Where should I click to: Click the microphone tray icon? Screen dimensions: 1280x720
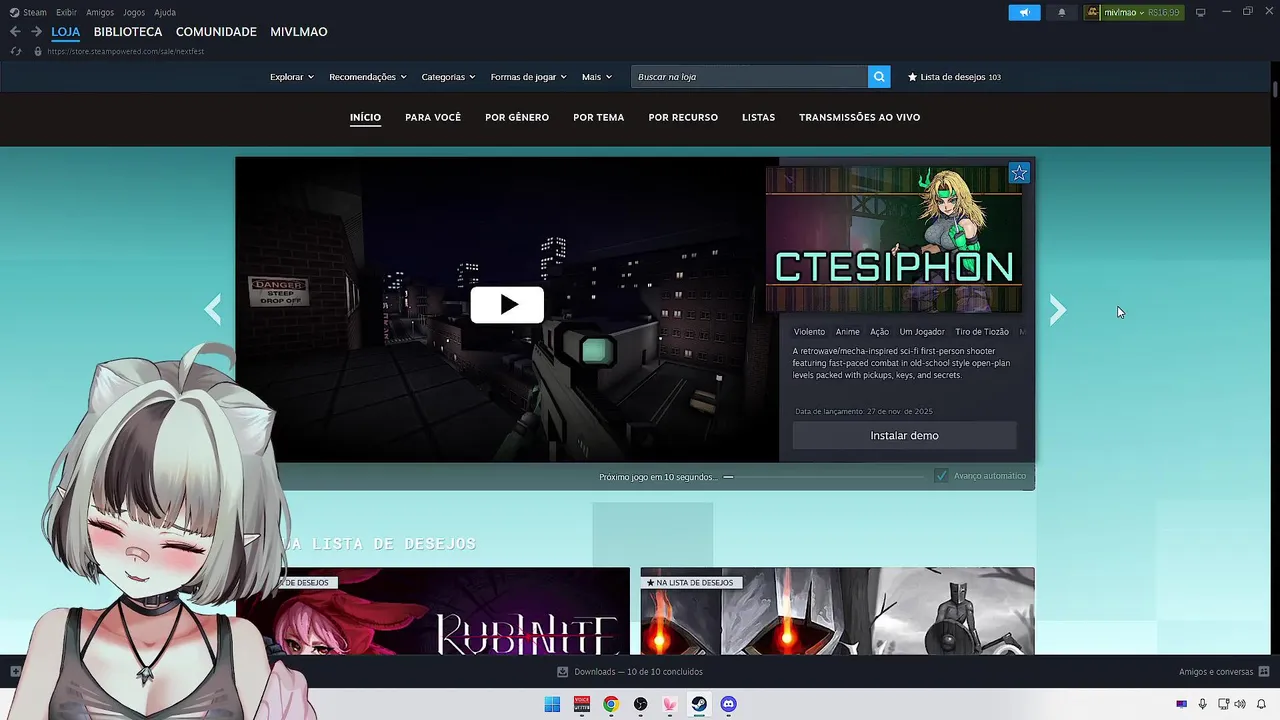click(1203, 704)
